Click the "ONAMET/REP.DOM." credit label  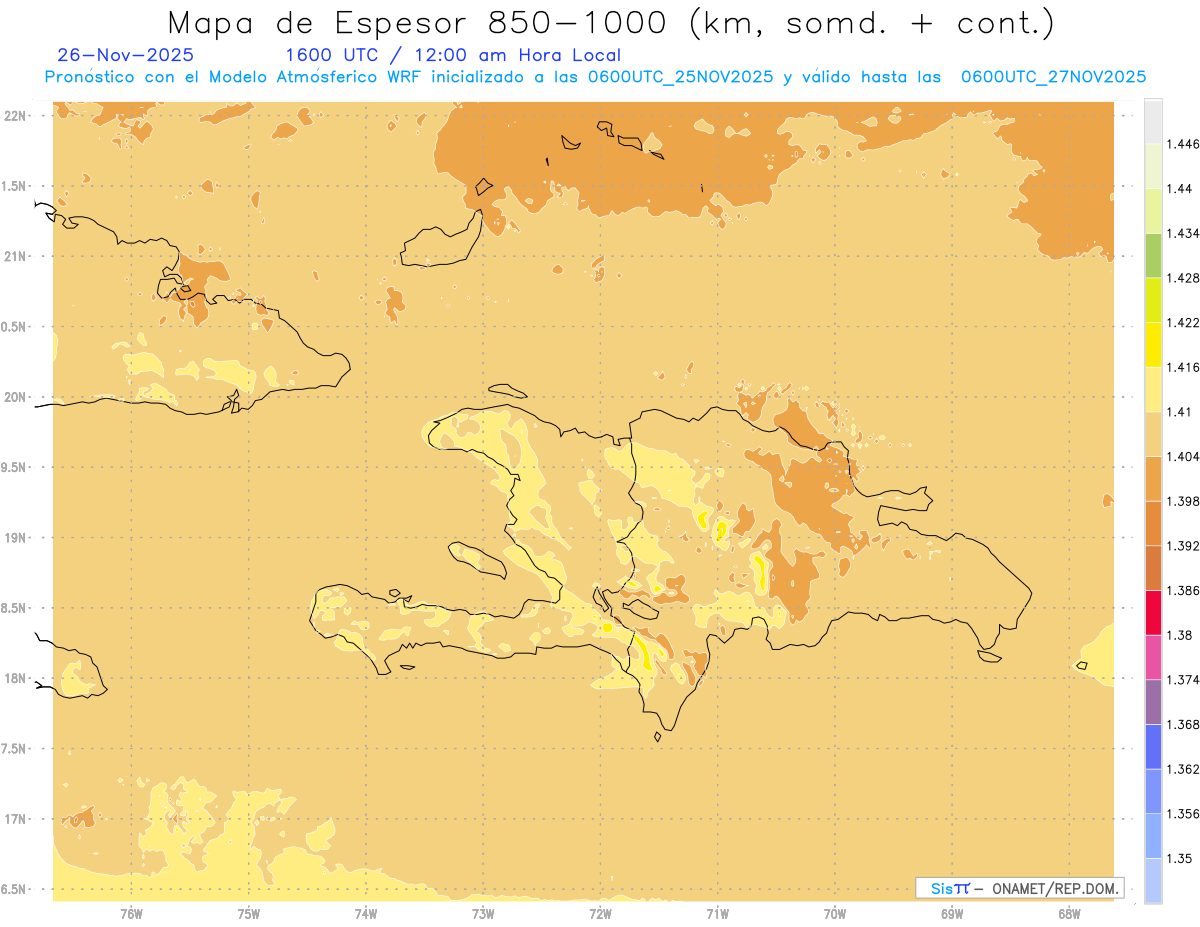point(1057,888)
